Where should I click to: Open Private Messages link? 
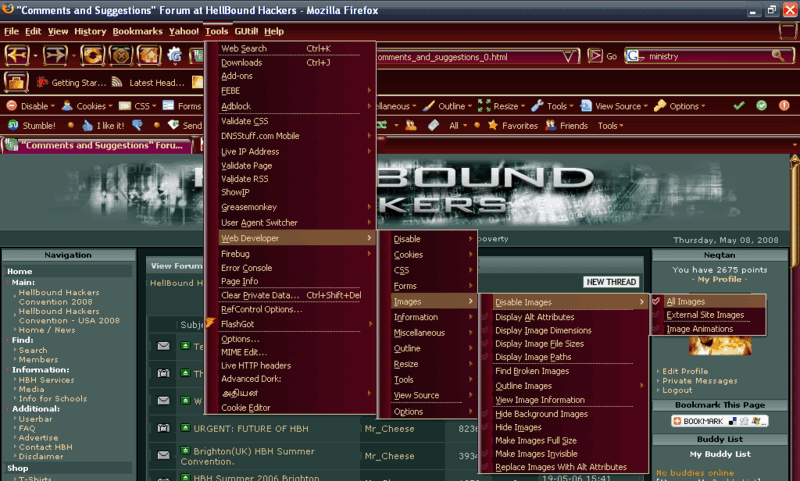[x=699, y=381]
